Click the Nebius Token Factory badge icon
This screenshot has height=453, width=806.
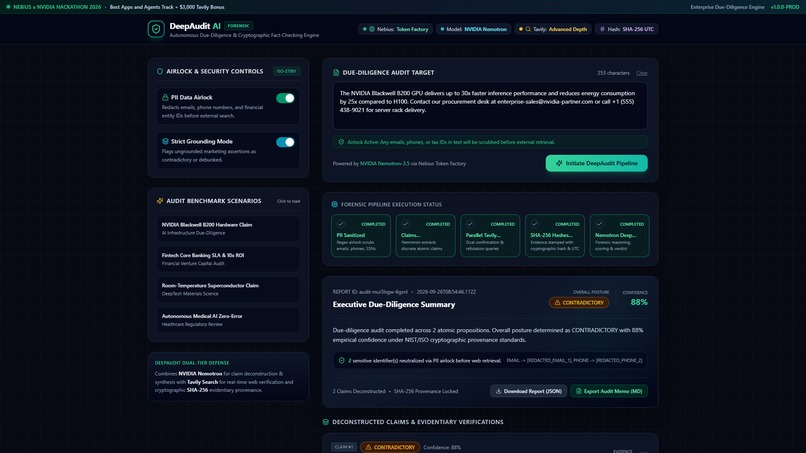pos(372,29)
